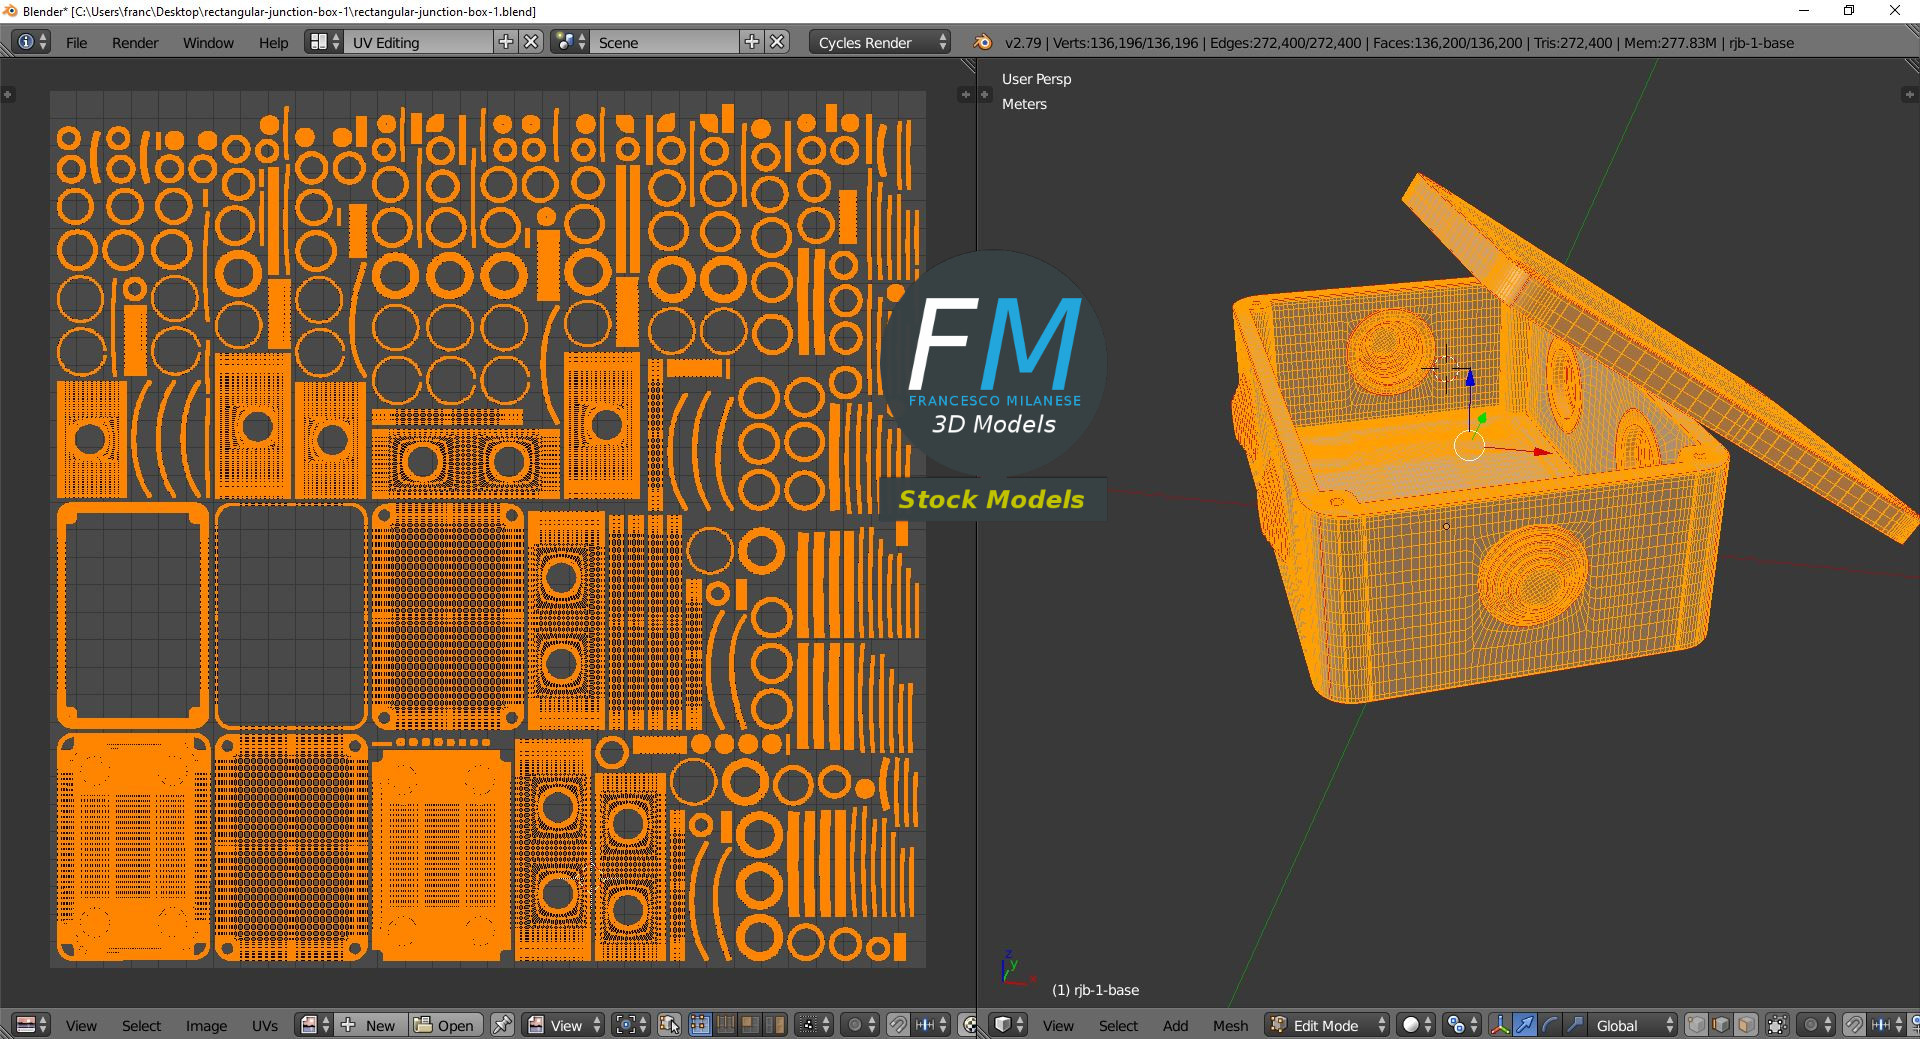Open the UVs menu
Viewport: 1920px width, 1039px height.
point(265,1025)
